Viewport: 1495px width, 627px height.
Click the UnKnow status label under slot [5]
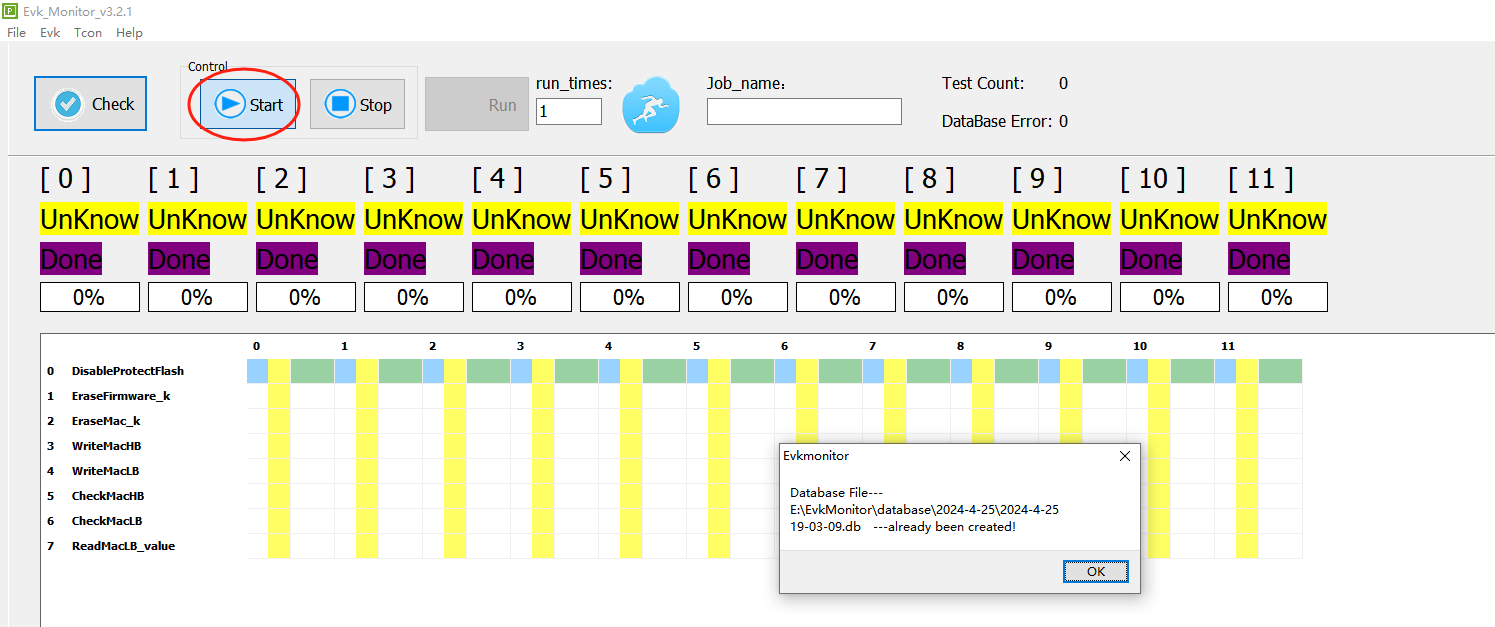tap(629, 218)
